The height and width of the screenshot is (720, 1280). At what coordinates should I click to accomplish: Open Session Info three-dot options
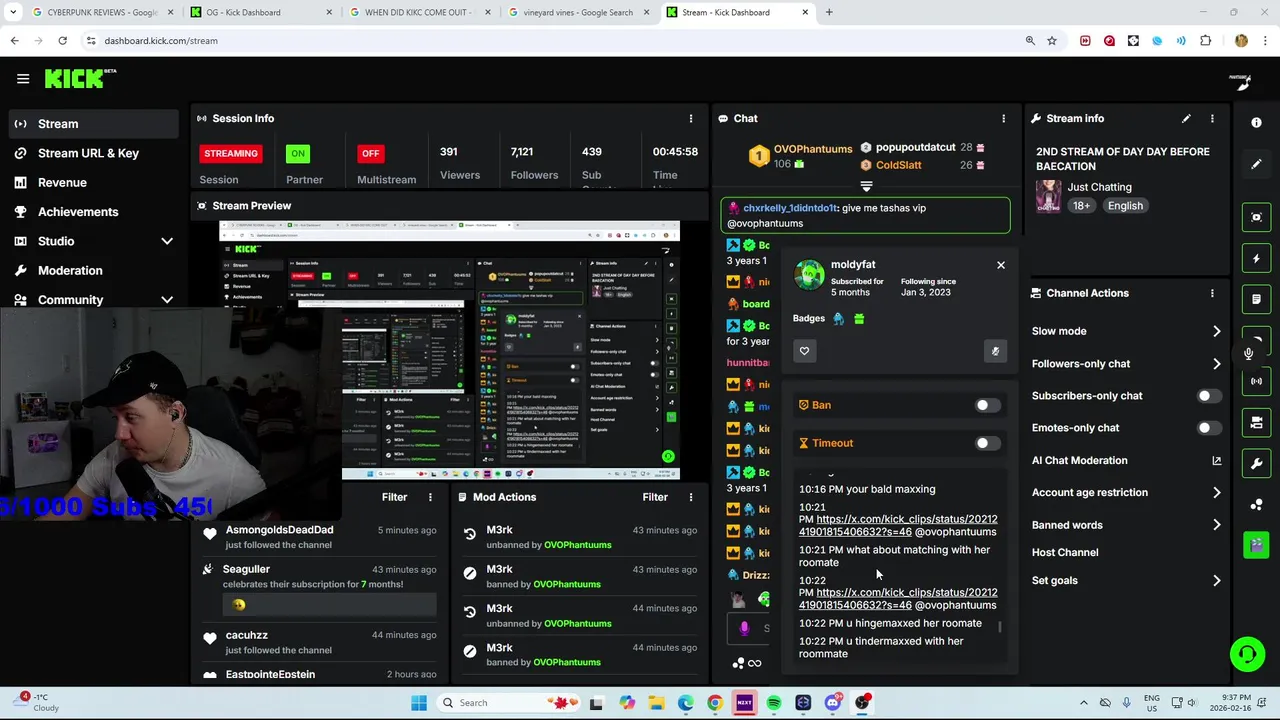click(x=691, y=118)
